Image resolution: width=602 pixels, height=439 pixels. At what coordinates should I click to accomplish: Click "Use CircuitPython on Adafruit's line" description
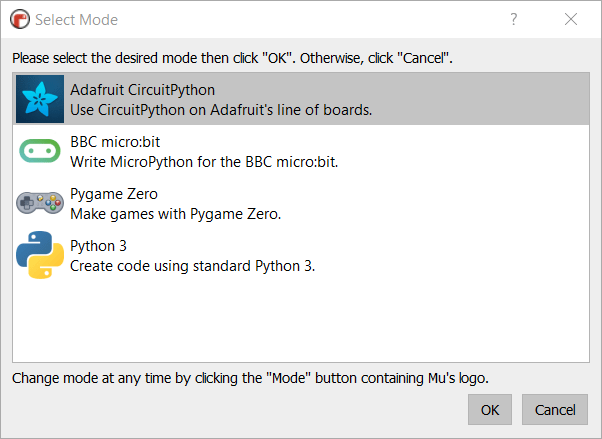(x=220, y=109)
